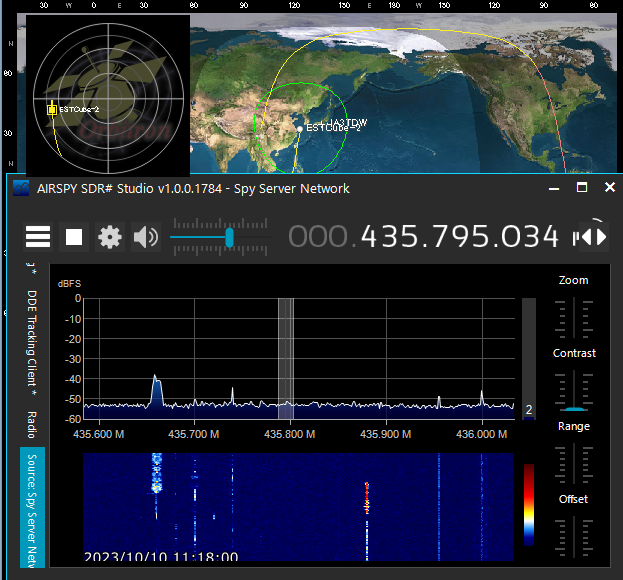623x580 pixels.
Task: Open the gear configuration settings
Action: pos(110,237)
